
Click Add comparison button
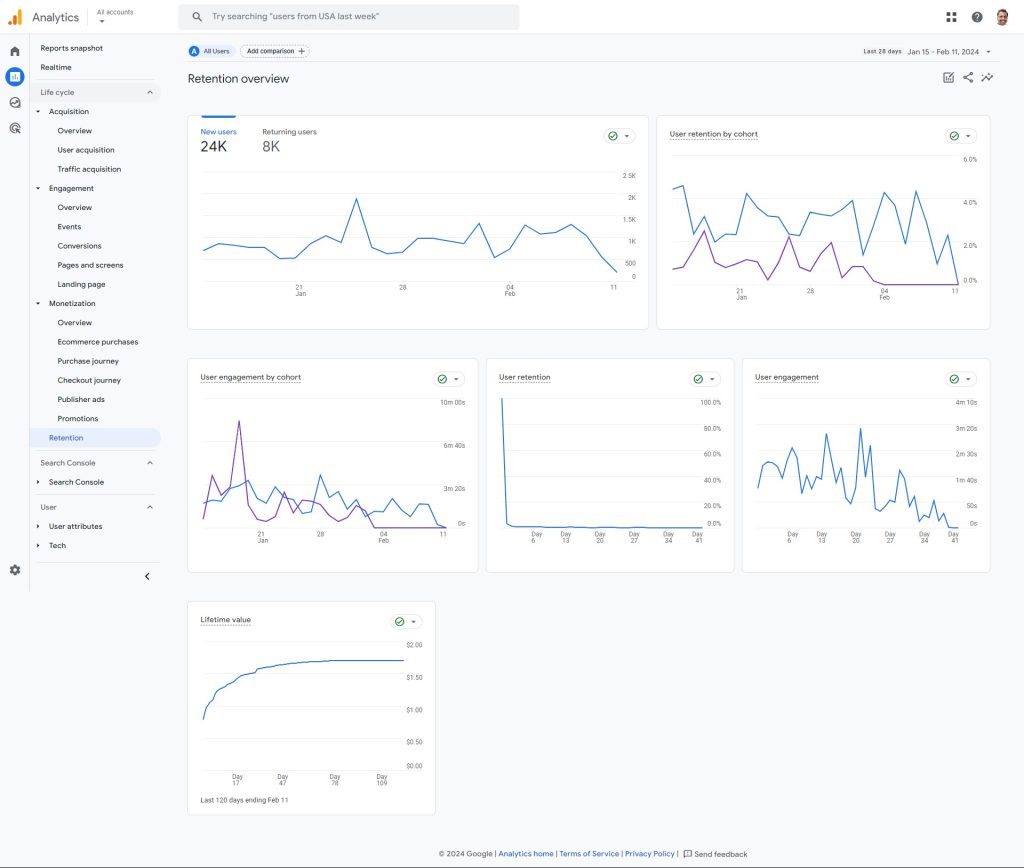tap(274, 51)
